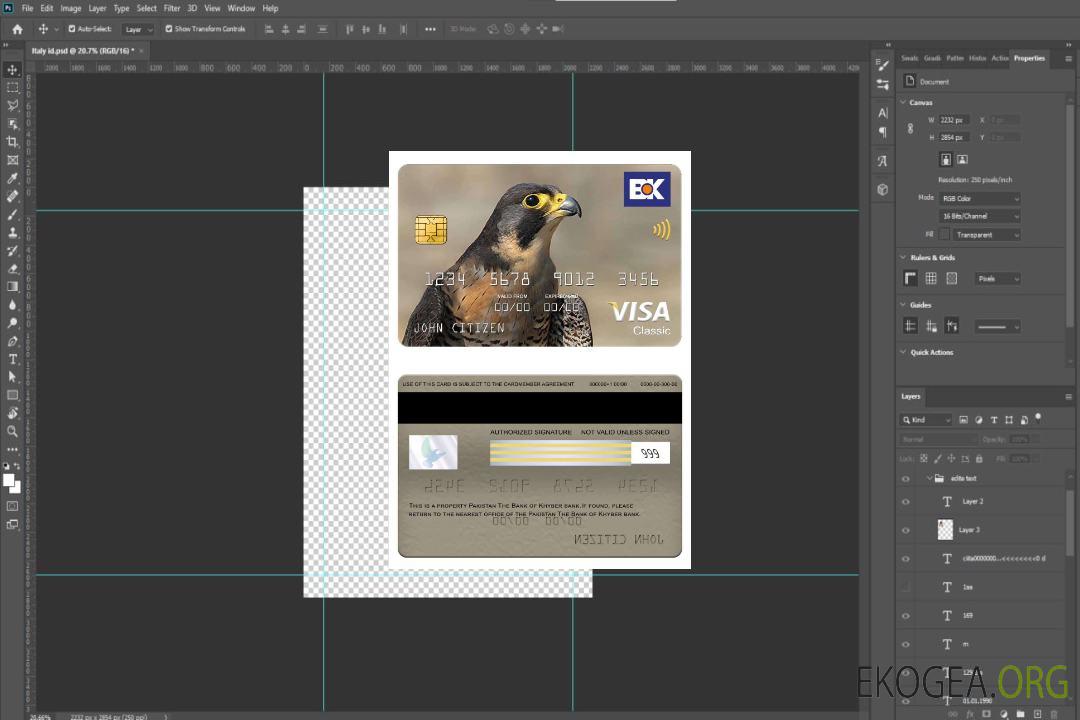Open the 3D panel cube icon
Screen dimensions: 1080x720
[x=883, y=189]
